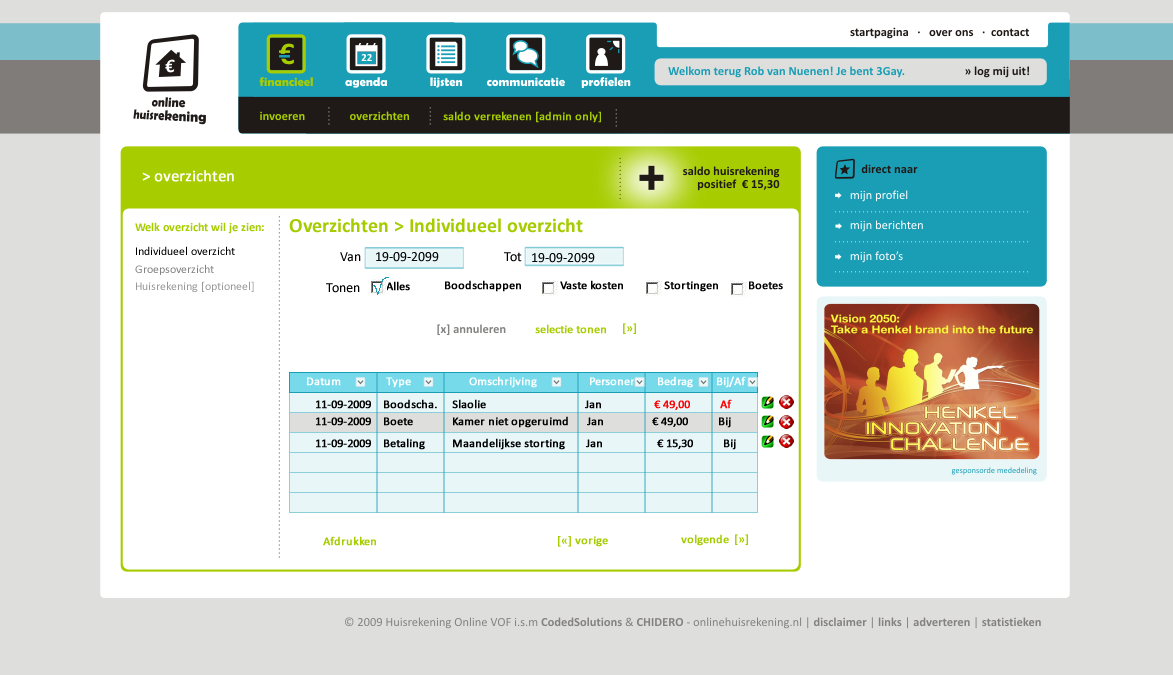
Task: Check the Vaste kosten checkbox
Action: 548,288
